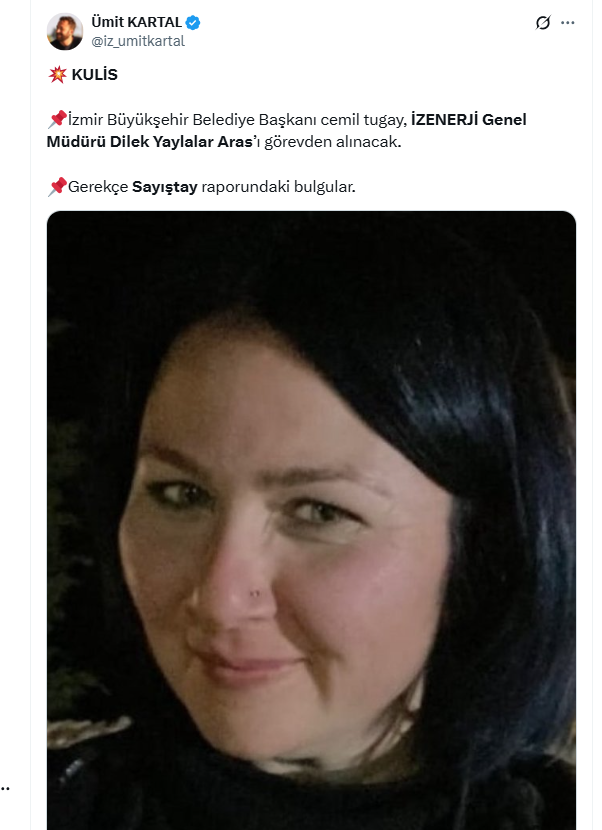Click the pushpin emoji before İzmir
This screenshot has height=830, width=602.
coord(57,119)
